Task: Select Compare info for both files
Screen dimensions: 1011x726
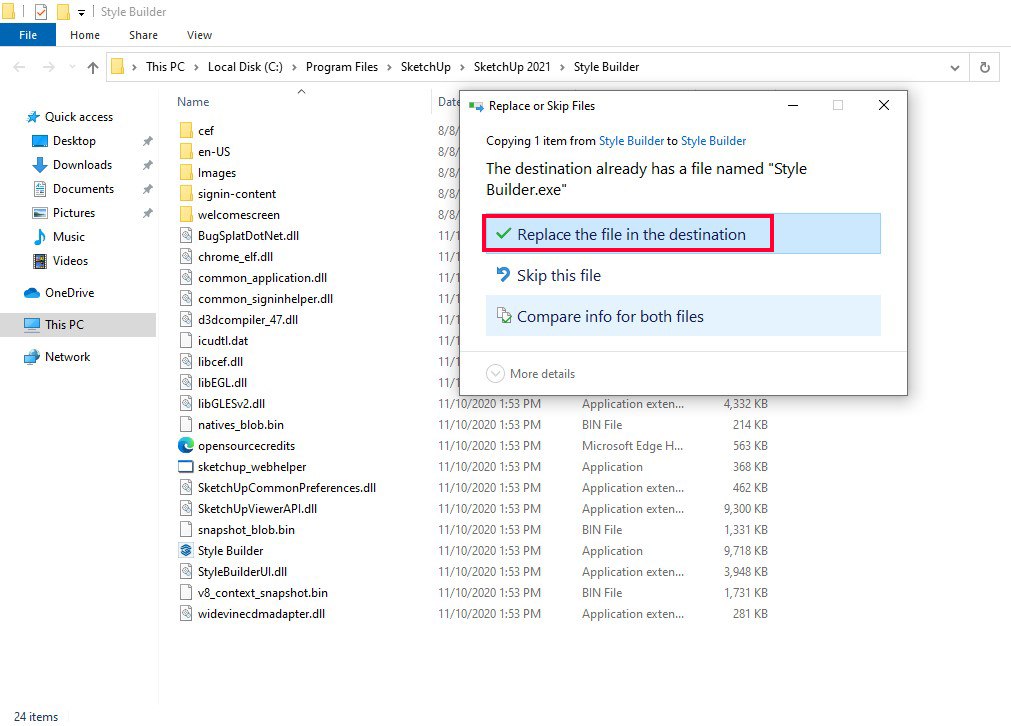Action: click(x=610, y=317)
